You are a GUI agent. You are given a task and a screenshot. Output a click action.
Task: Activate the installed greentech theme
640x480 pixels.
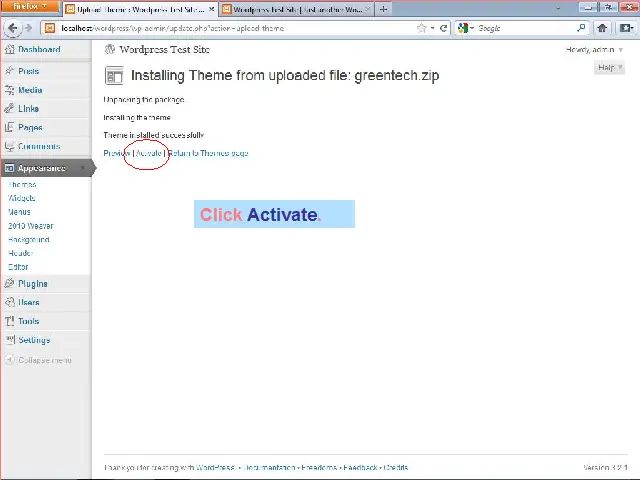(149, 153)
